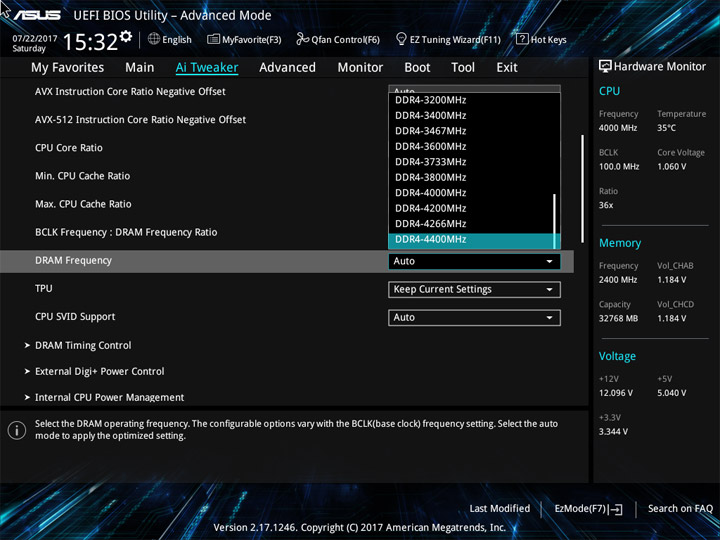Expand DRAM Timing Control submenu

point(83,345)
